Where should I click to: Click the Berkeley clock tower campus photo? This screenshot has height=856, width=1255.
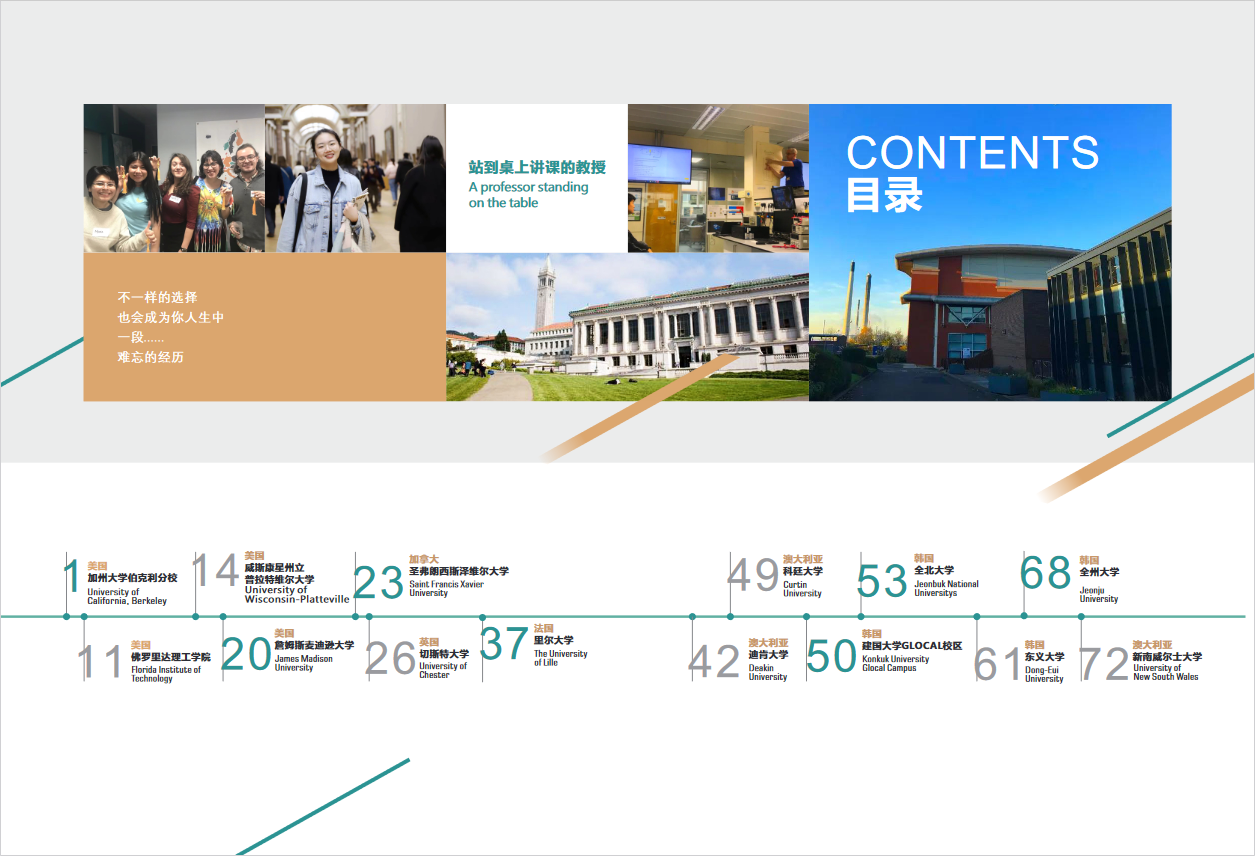[x=627, y=327]
